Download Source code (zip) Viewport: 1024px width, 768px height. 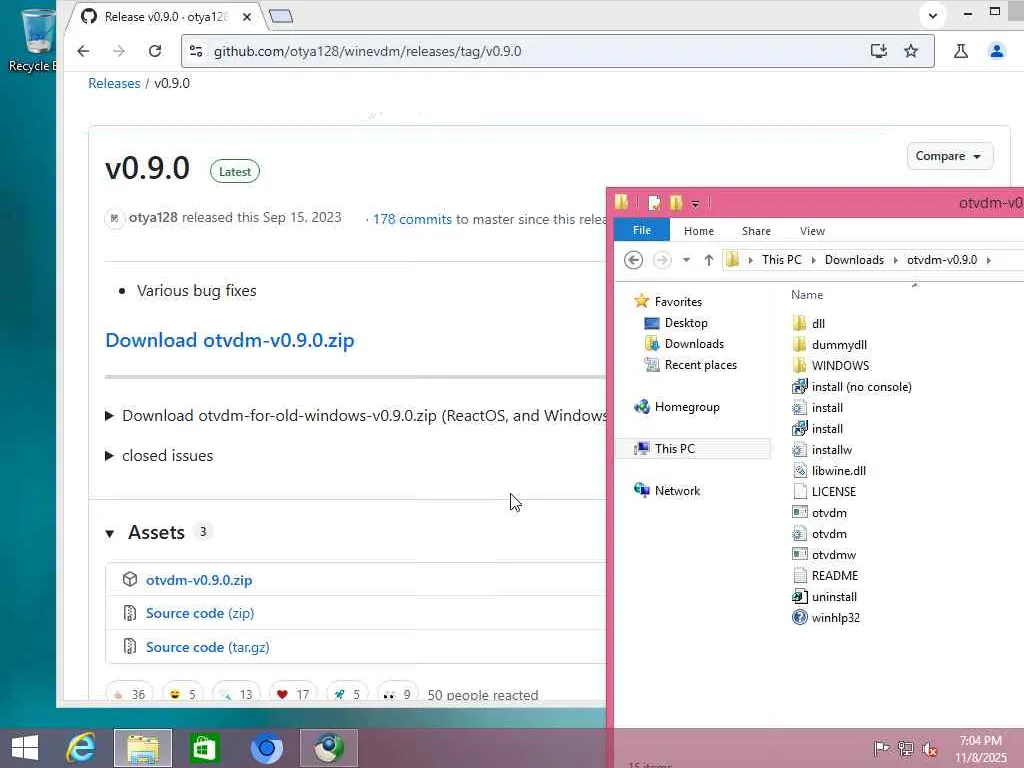[200, 613]
